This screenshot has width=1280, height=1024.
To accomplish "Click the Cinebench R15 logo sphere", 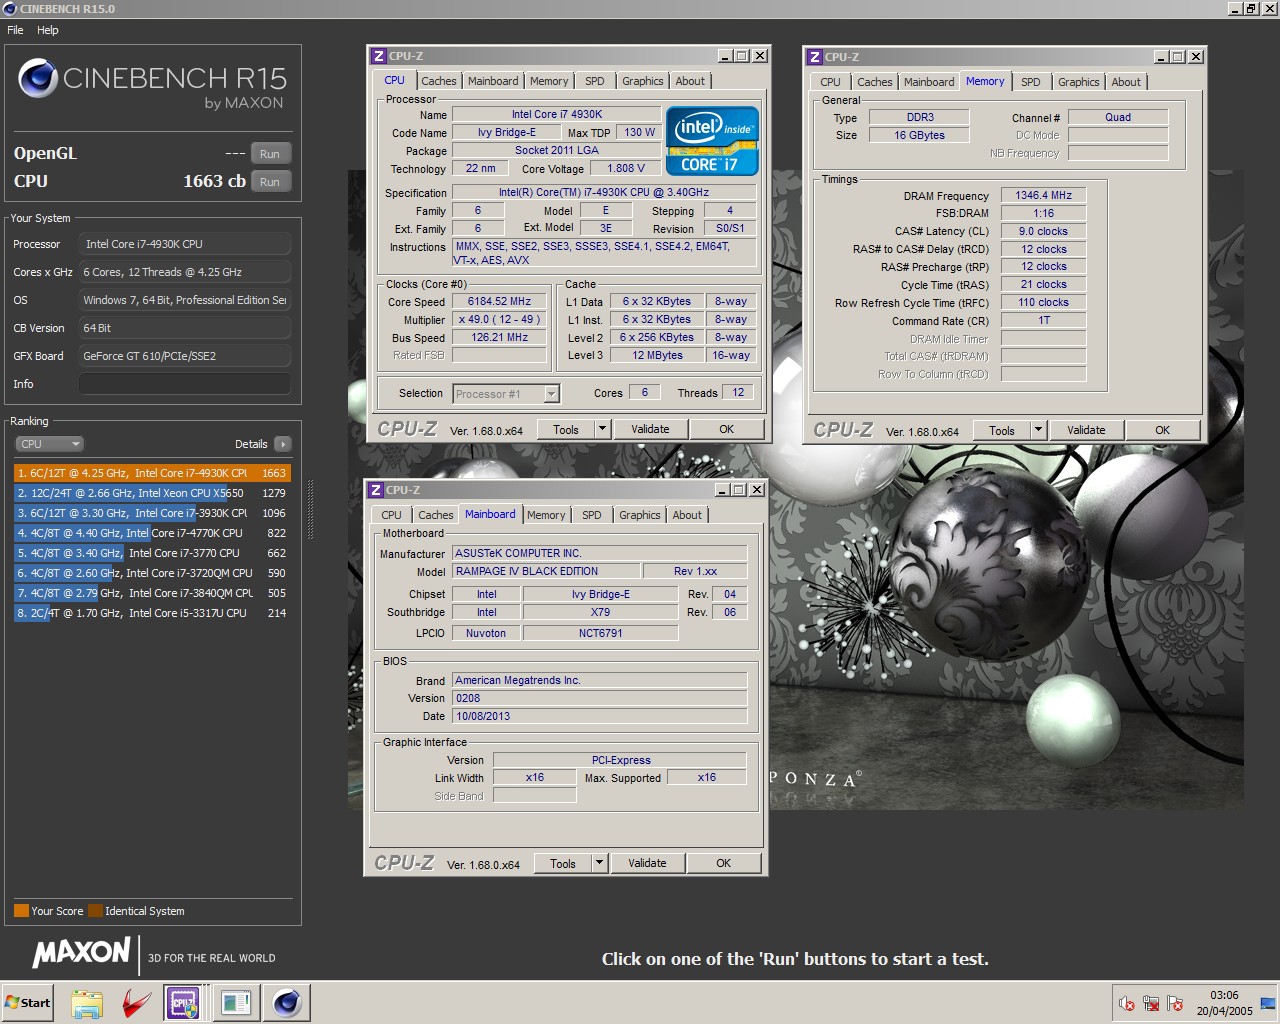I will pos(37,78).
